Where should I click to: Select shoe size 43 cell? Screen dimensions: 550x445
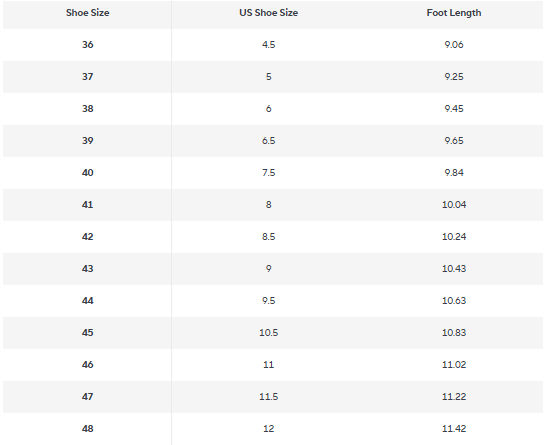pyautogui.click(x=88, y=269)
